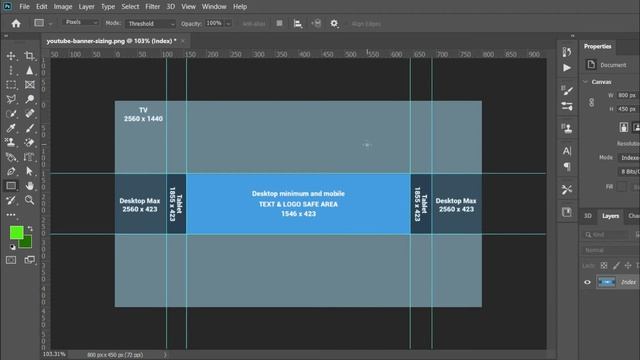Open the Layer menu

coord(87,7)
